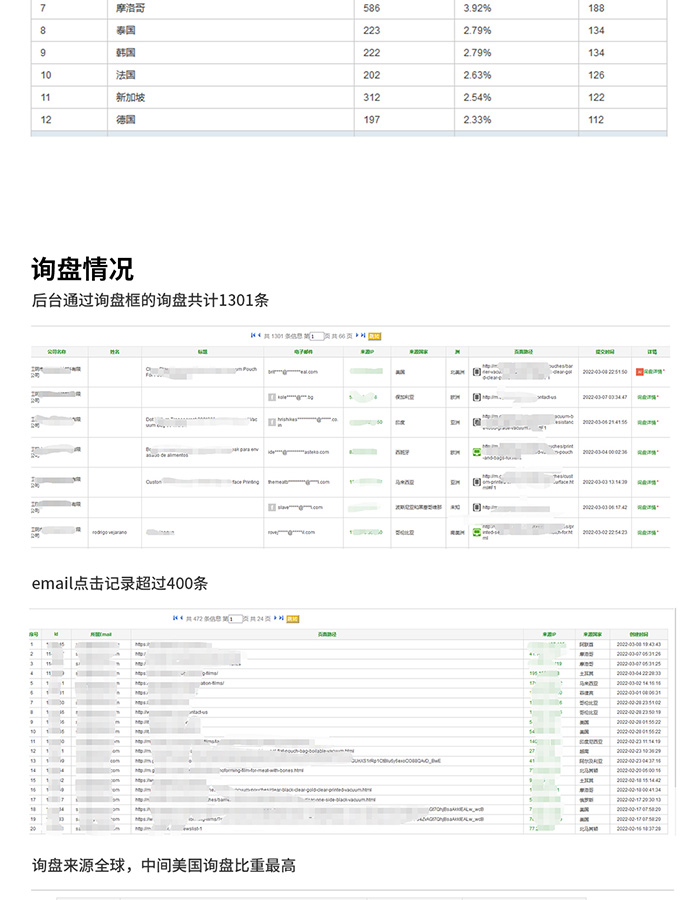Click next page arrow in 472-record email pager

(x=275, y=618)
